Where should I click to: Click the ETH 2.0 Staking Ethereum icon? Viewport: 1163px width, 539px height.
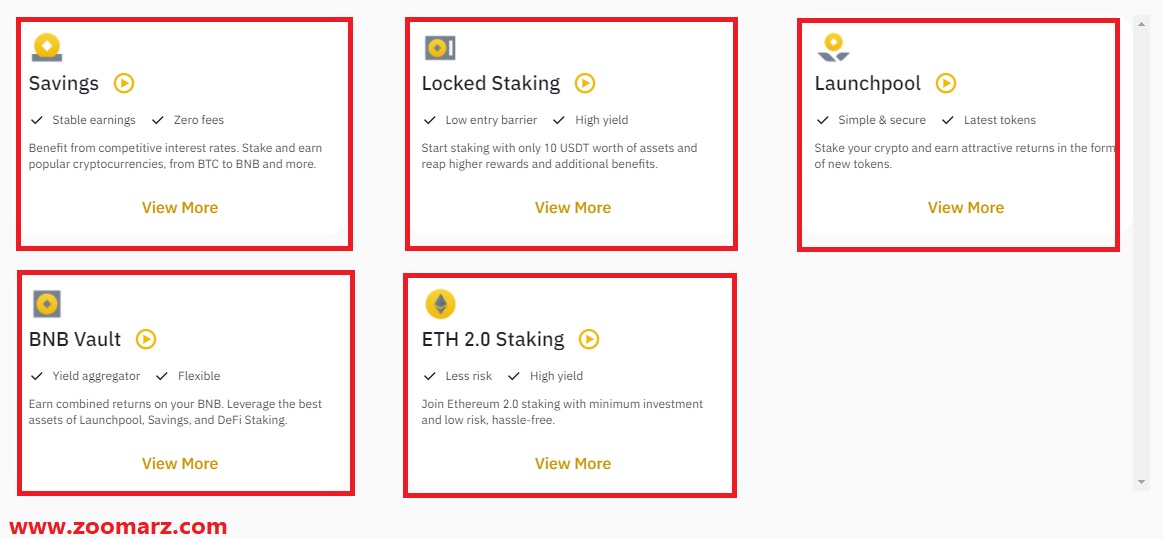tap(440, 304)
